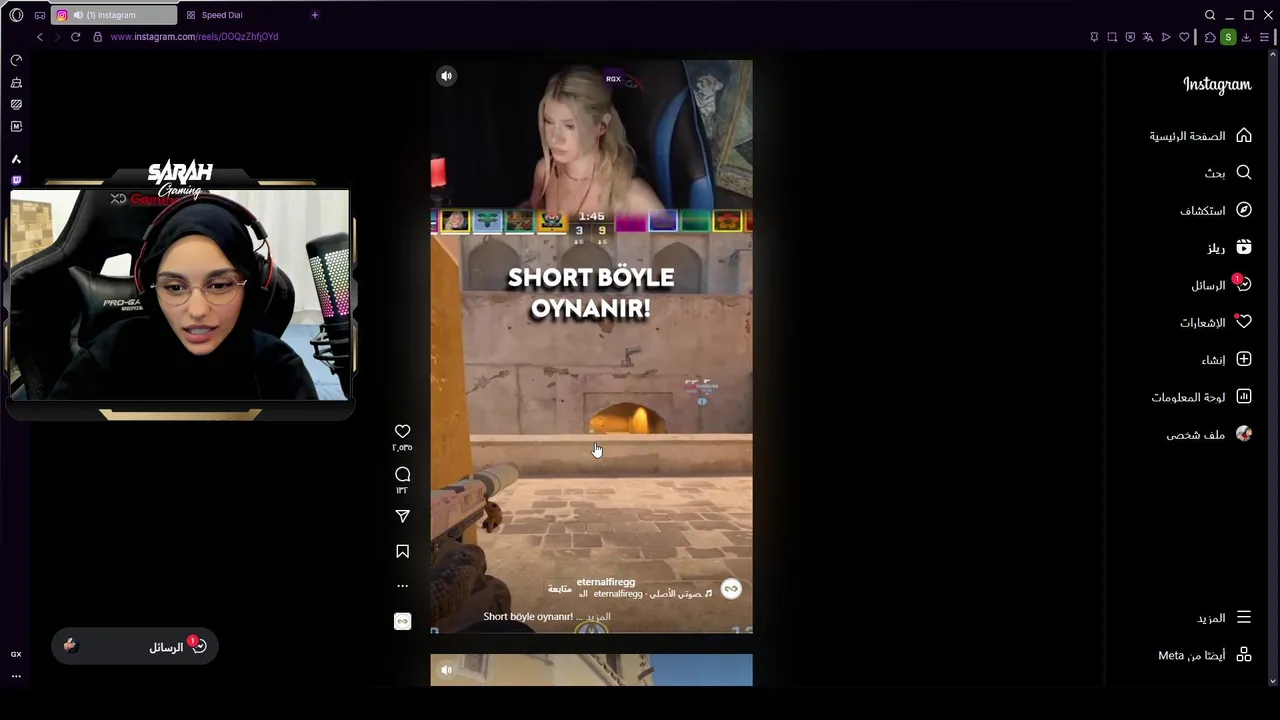Screen dimensions: 1280x720
Task: Like the reel with heart icon
Action: (402, 431)
